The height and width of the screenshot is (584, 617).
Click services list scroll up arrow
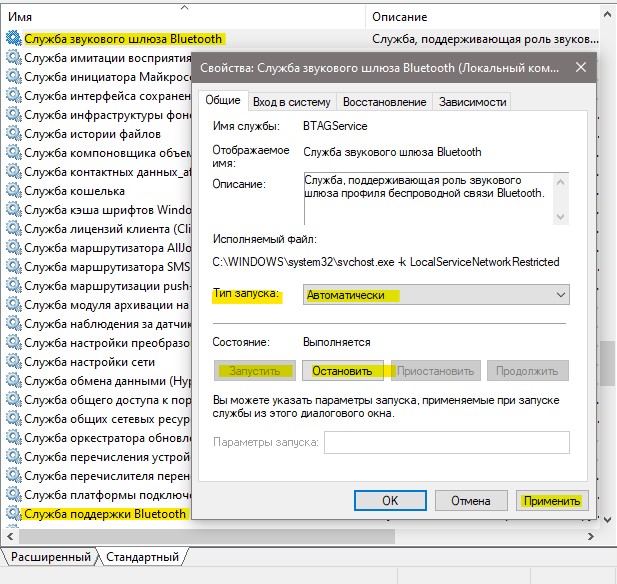click(607, 14)
